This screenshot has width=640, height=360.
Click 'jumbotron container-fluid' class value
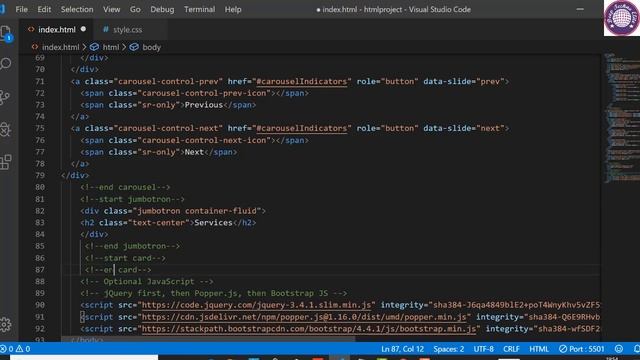(199, 211)
